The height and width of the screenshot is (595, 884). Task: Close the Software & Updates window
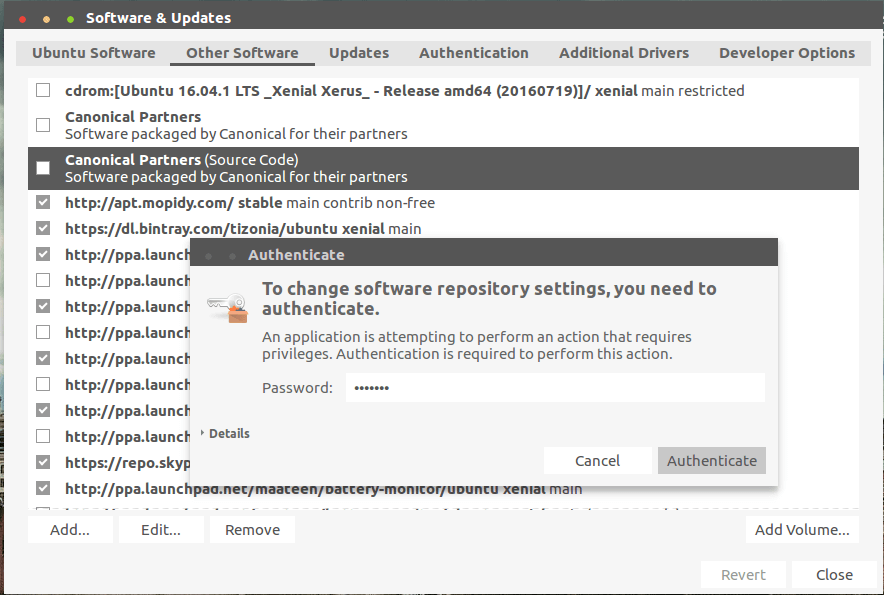coord(834,575)
